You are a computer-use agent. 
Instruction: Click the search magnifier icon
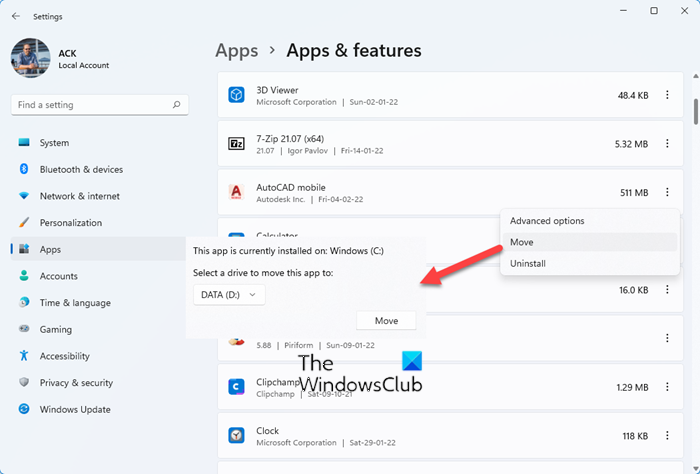pyautogui.click(x=177, y=104)
